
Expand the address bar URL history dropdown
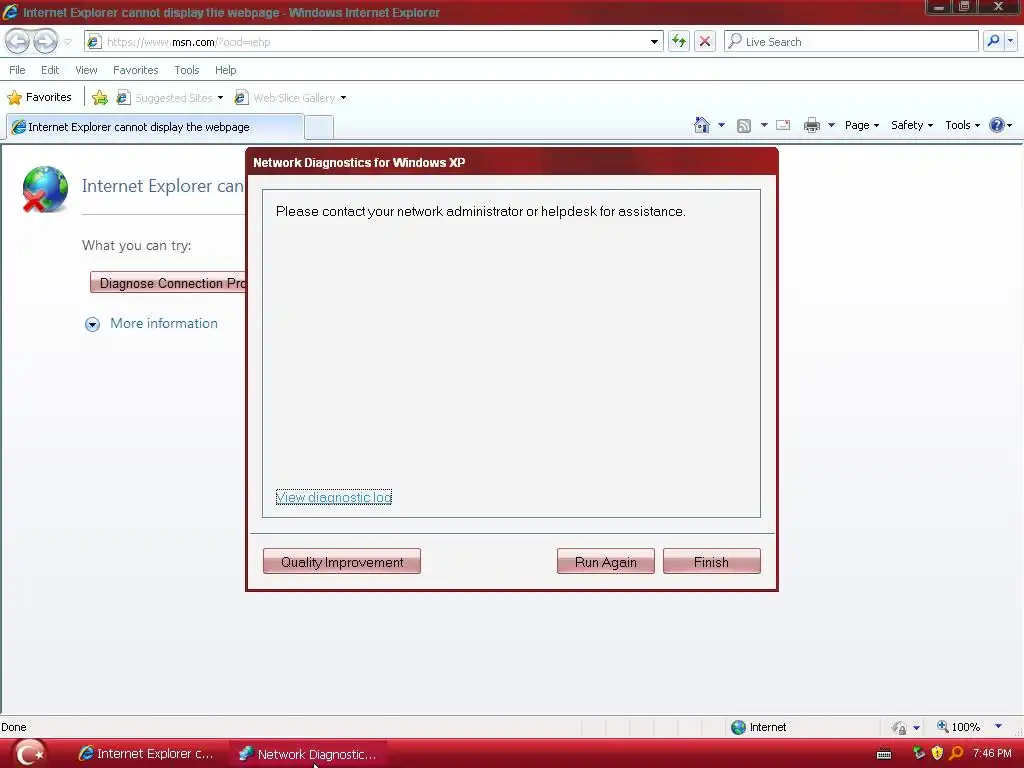(x=654, y=42)
